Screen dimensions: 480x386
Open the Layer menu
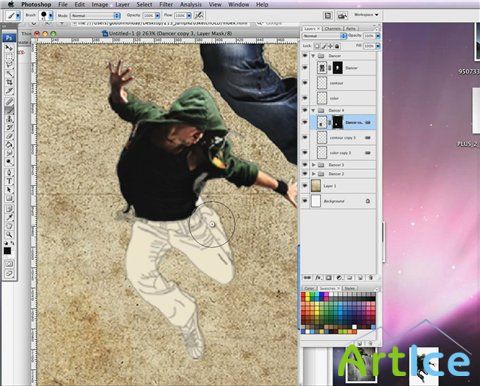(122, 4)
